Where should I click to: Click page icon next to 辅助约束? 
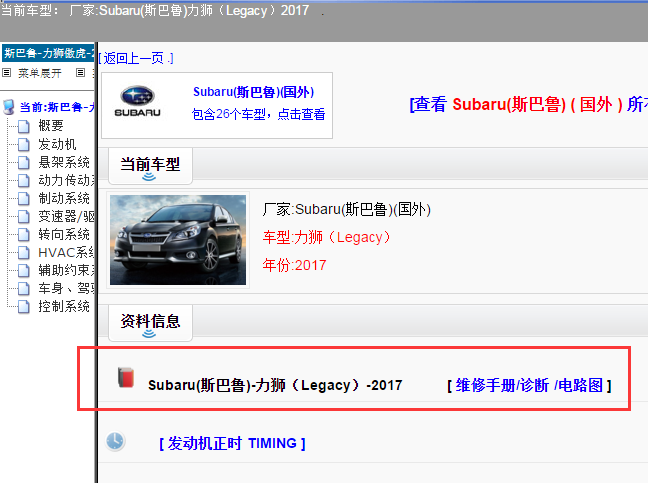click(24, 271)
